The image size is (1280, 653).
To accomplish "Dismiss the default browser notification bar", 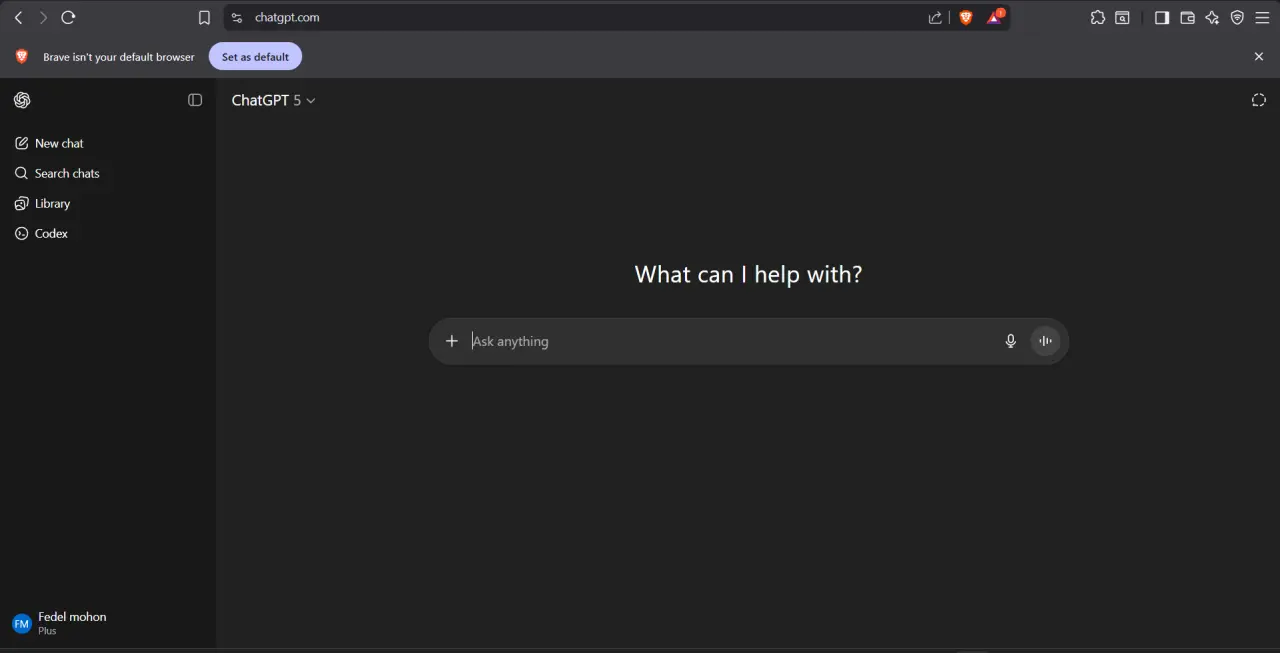I will 1259,57.
